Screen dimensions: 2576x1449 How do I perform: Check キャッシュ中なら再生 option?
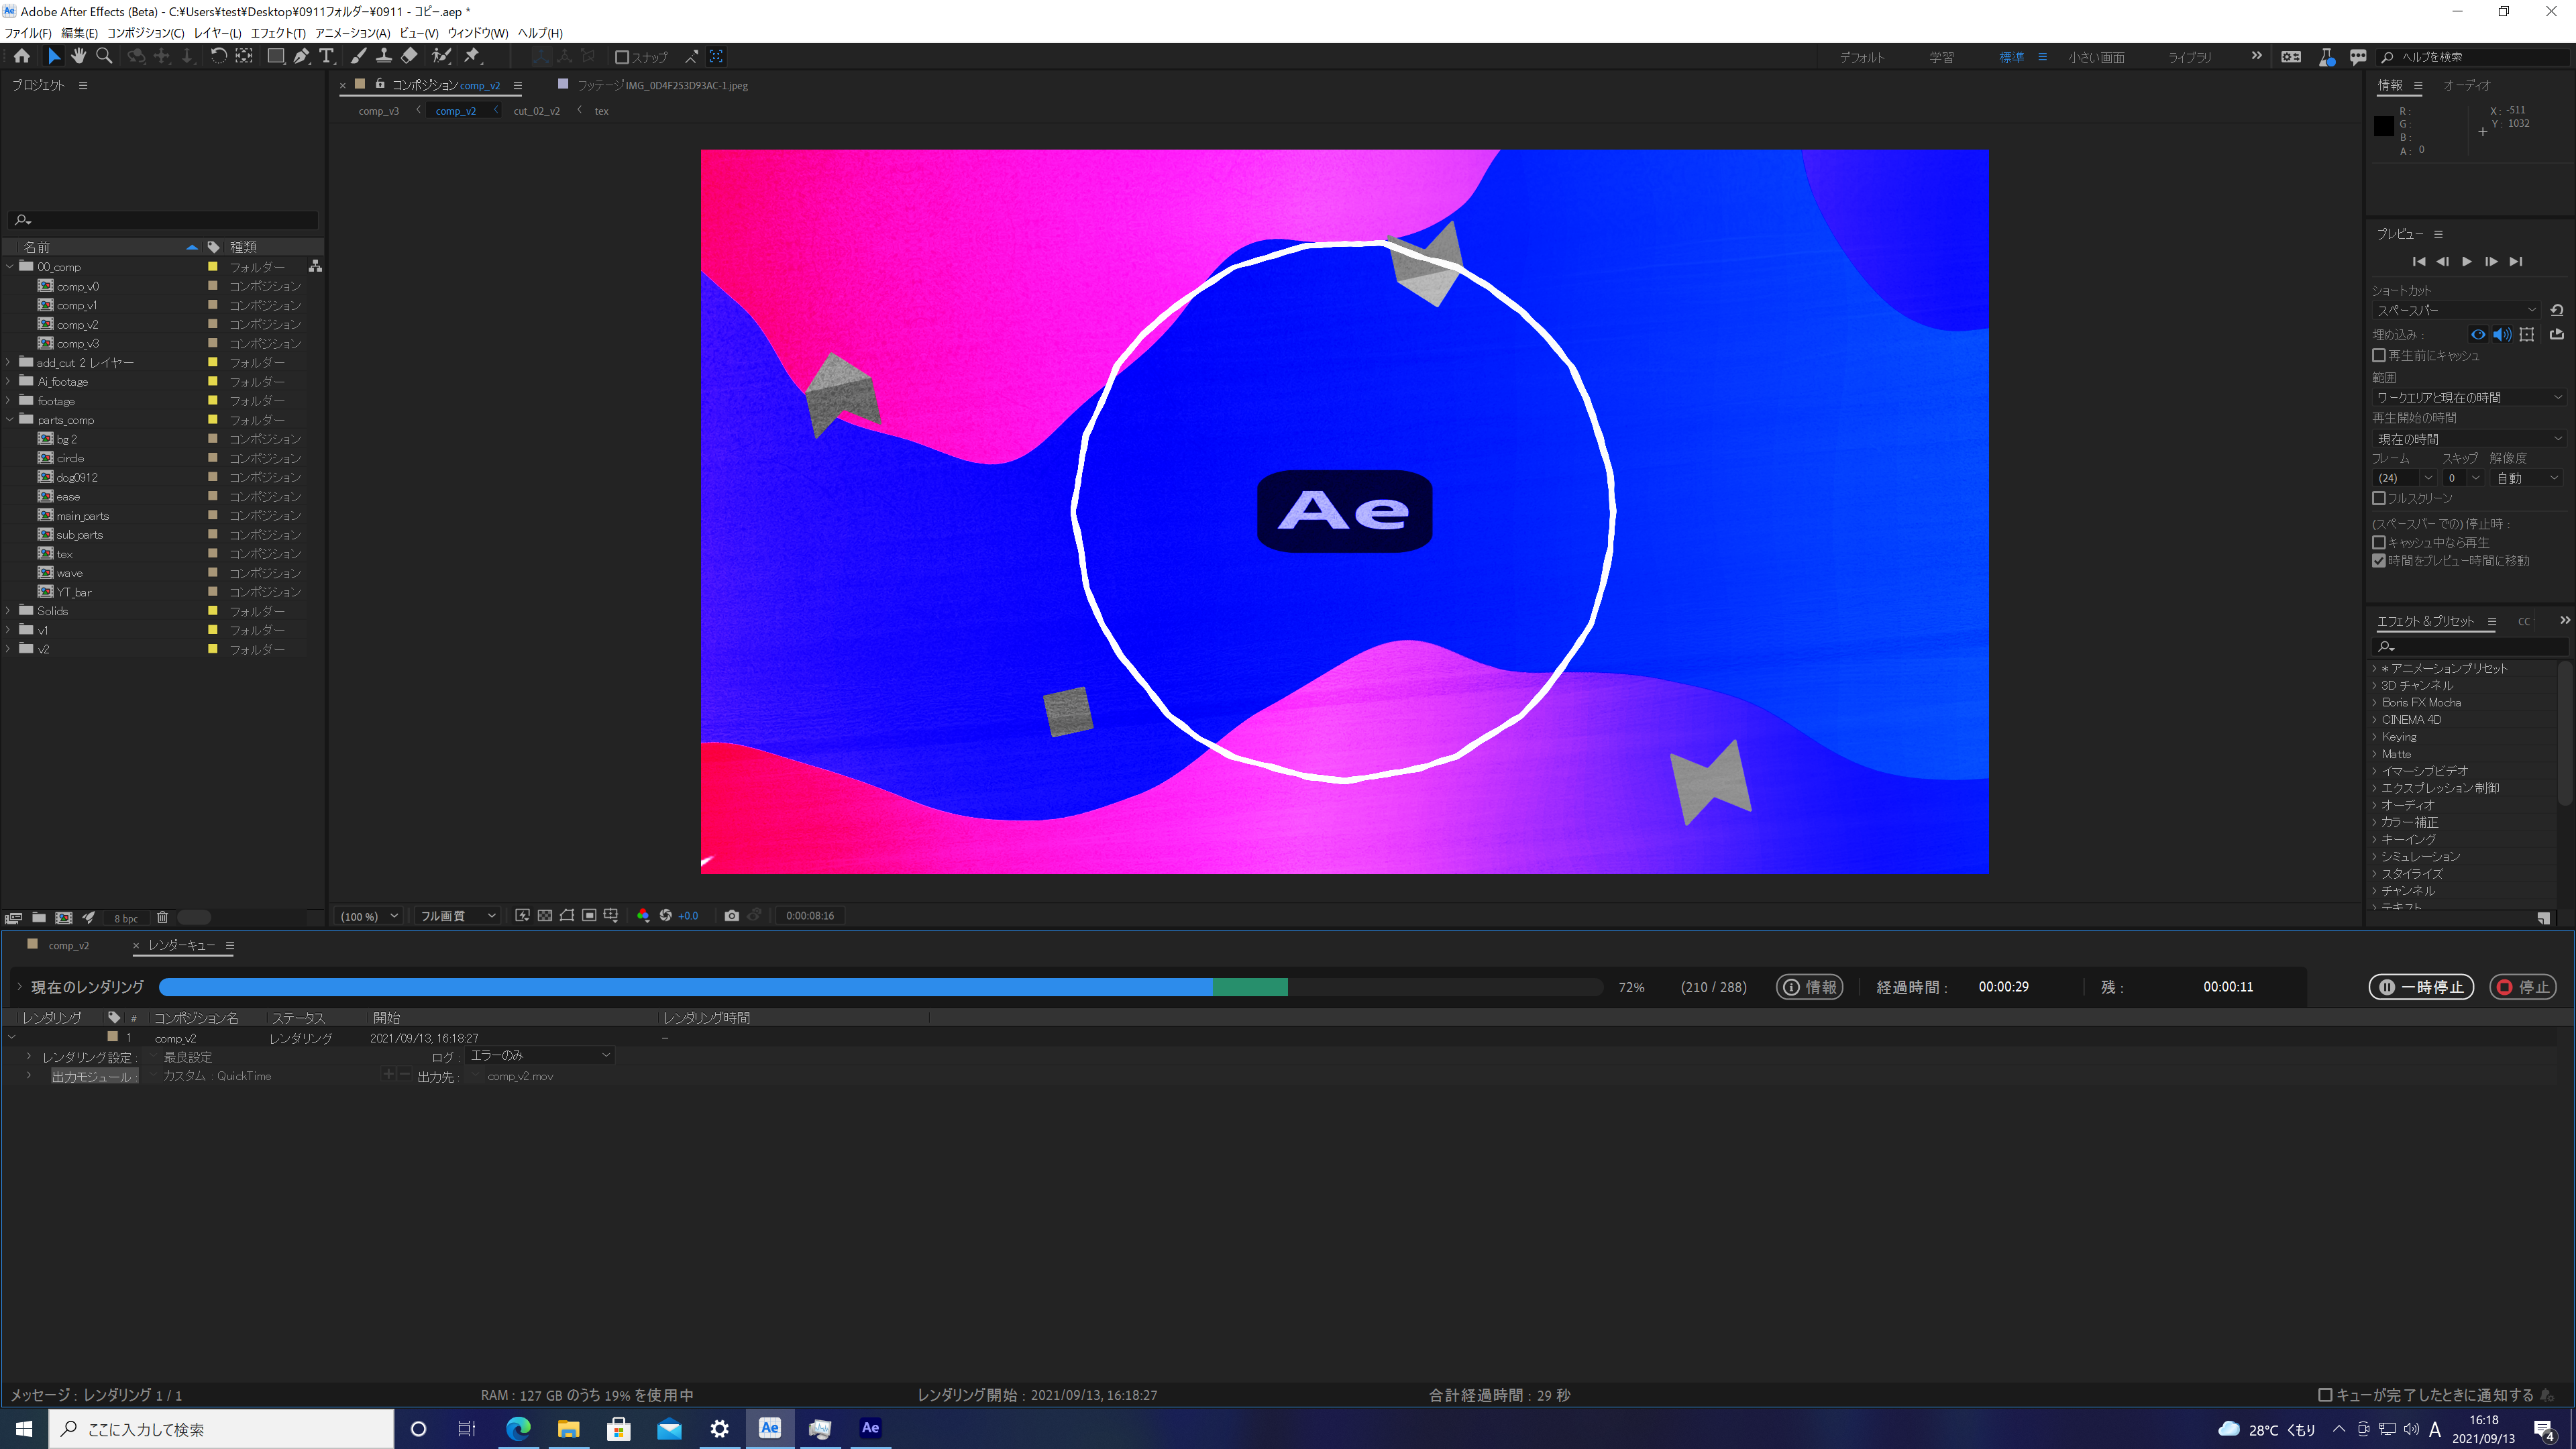point(2379,542)
